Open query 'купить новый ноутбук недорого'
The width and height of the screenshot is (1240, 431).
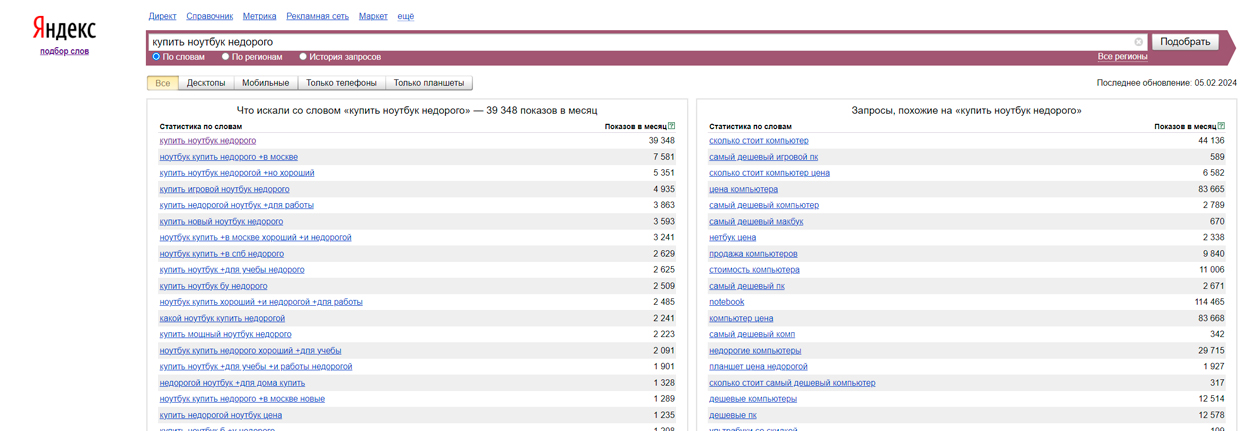221,222
